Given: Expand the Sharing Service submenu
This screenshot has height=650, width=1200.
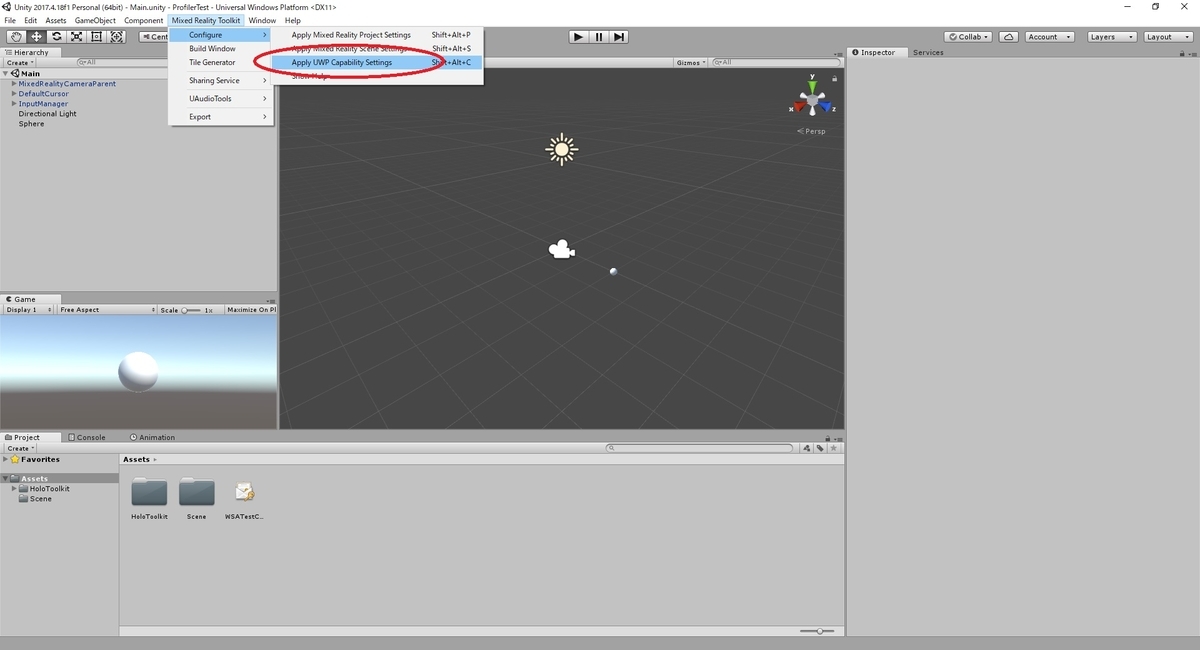Looking at the screenshot, I should tap(221, 80).
